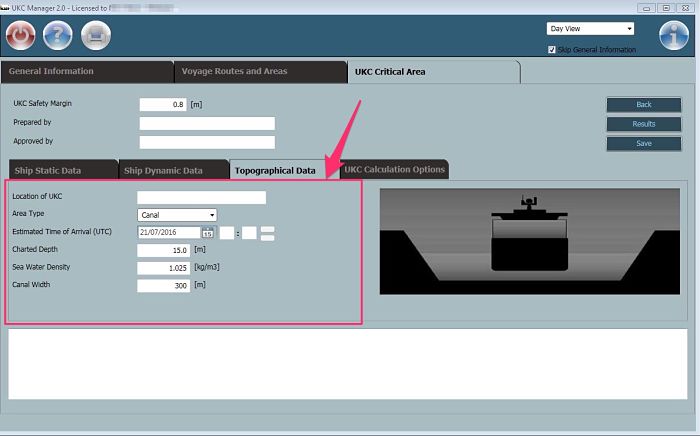Select the Ship Static Data tab
The width and height of the screenshot is (700, 436).
point(60,170)
